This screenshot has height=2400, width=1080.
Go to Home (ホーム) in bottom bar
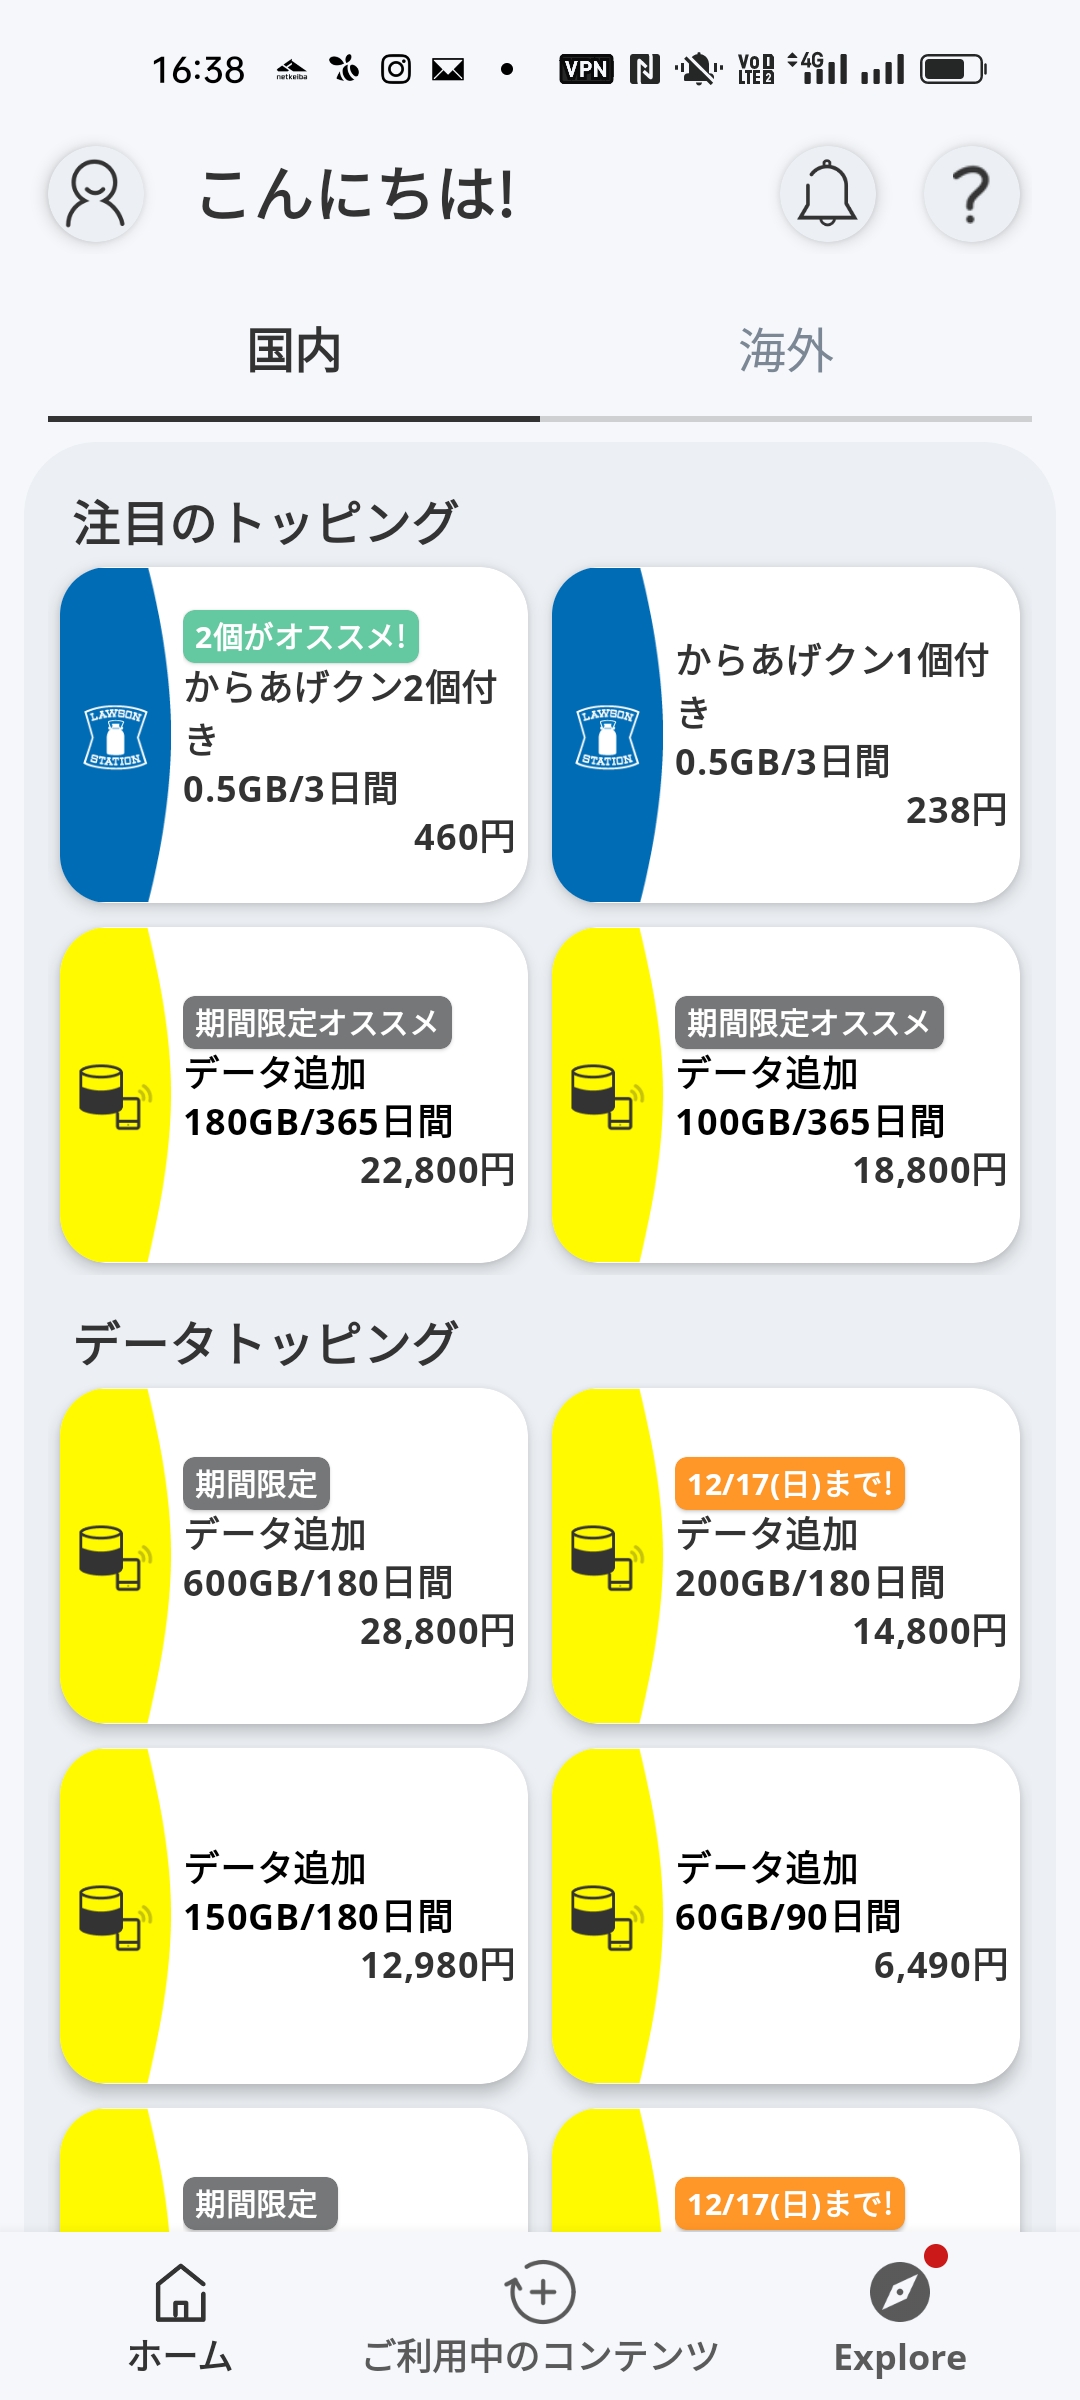180,2315
